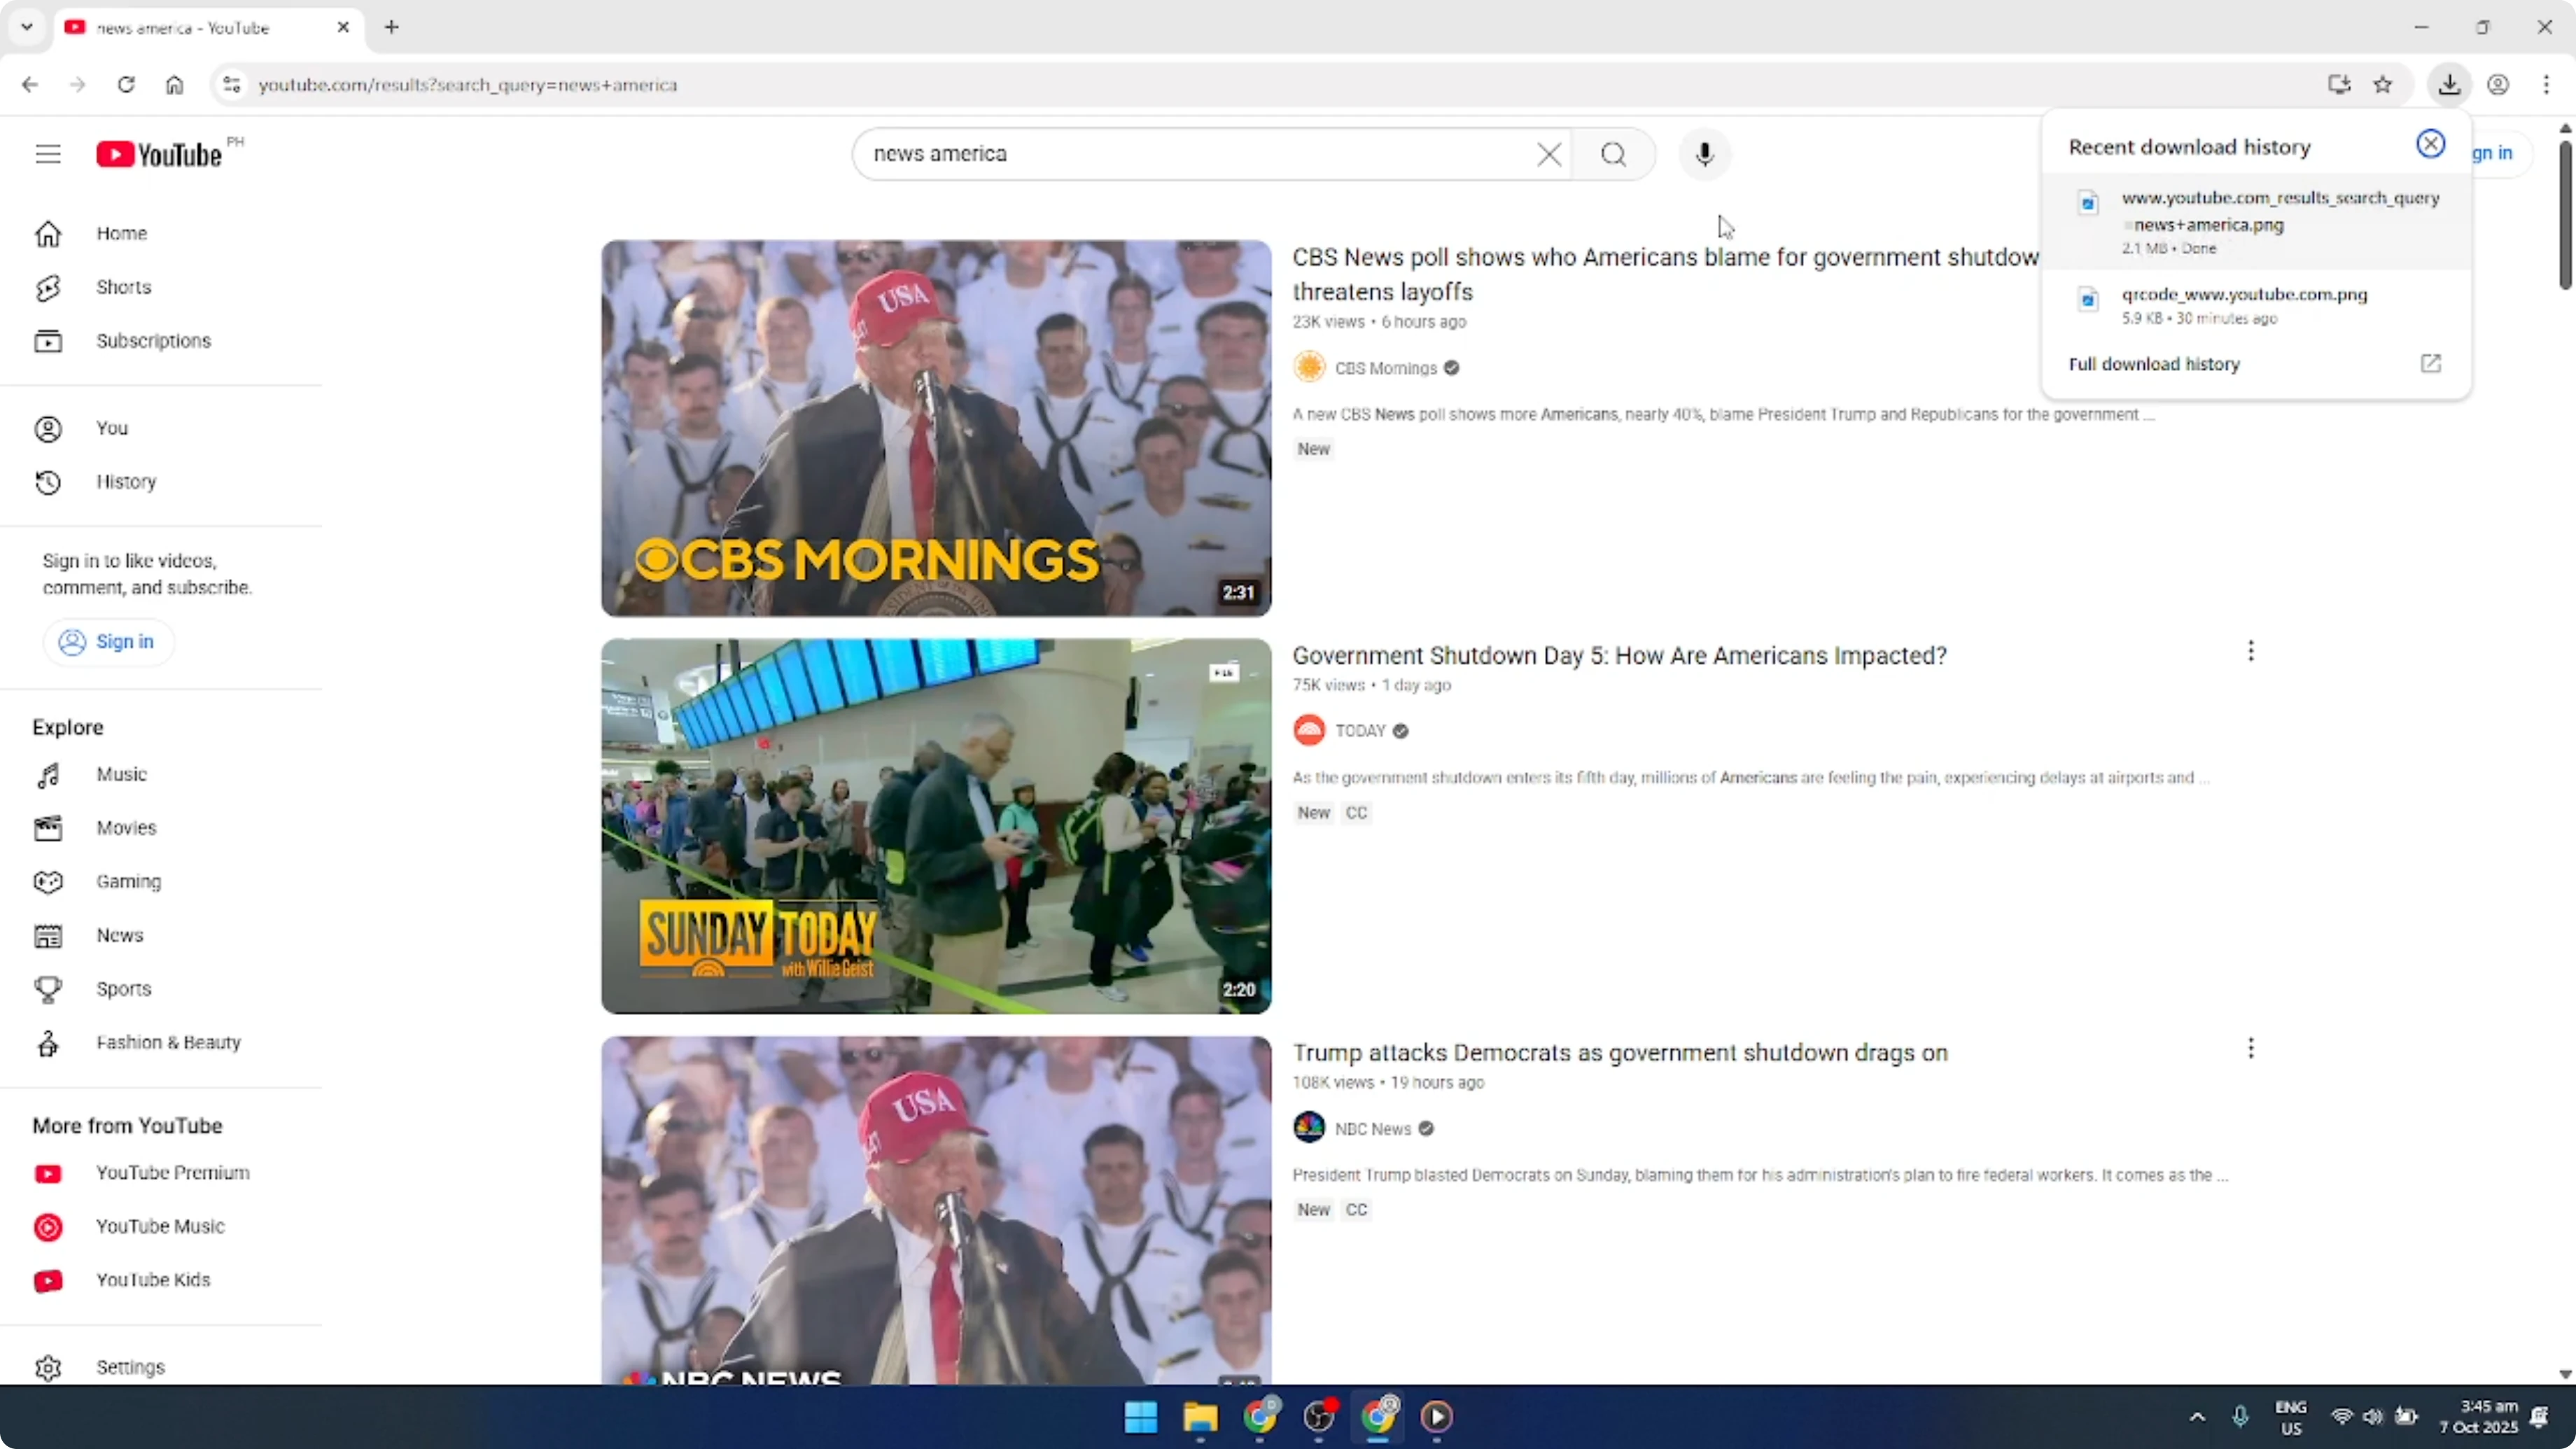Viewport: 2576px width, 1449px height.
Task: Open YouTube Music link
Action: [160, 1227]
